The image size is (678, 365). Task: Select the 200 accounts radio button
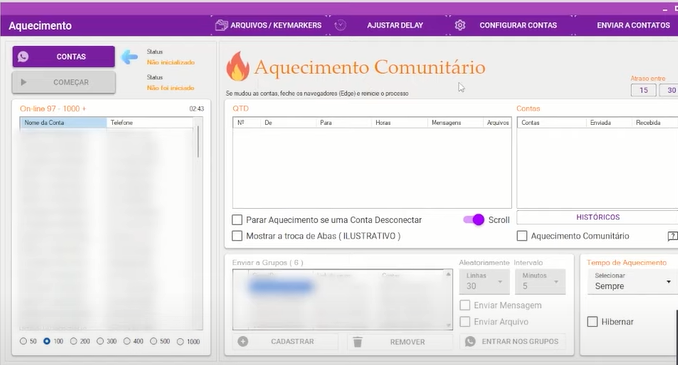tap(74, 341)
